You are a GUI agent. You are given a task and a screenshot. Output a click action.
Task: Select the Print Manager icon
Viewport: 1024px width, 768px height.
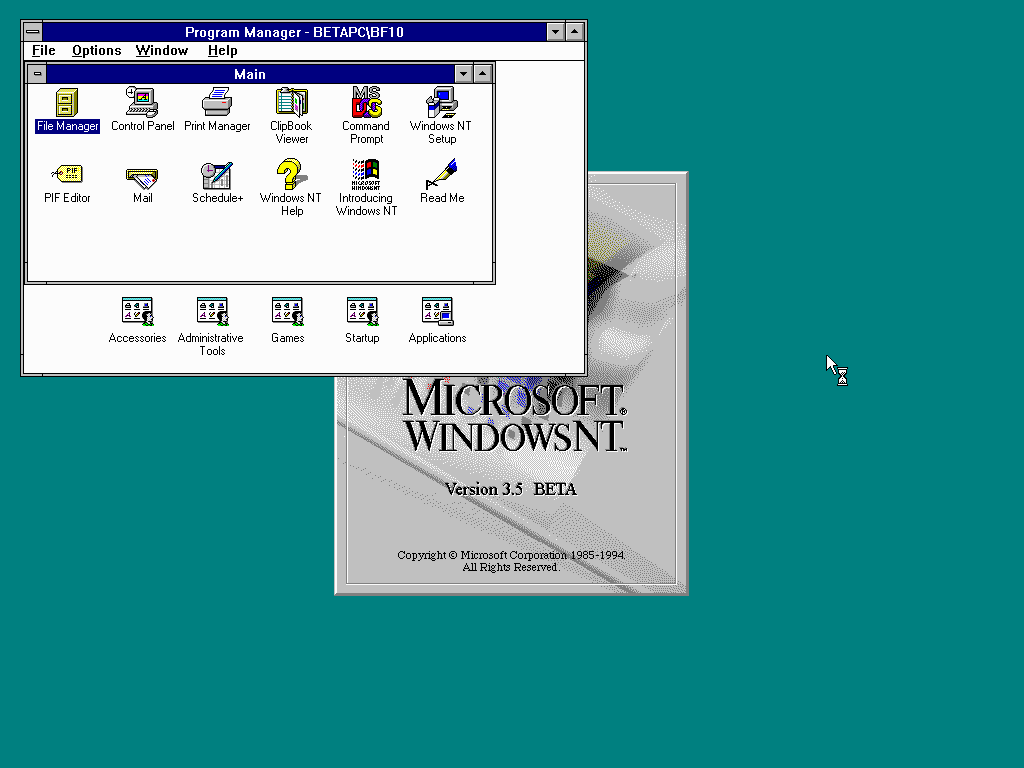pyautogui.click(x=217, y=103)
